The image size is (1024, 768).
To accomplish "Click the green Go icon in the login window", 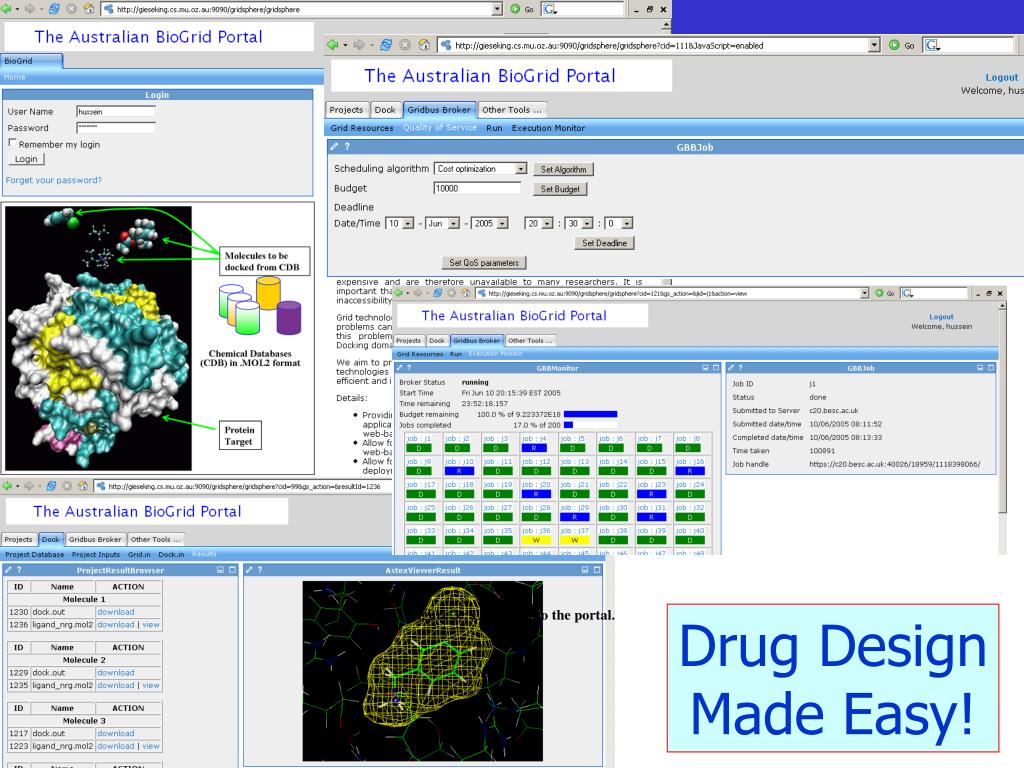I will tap(515, 9).
